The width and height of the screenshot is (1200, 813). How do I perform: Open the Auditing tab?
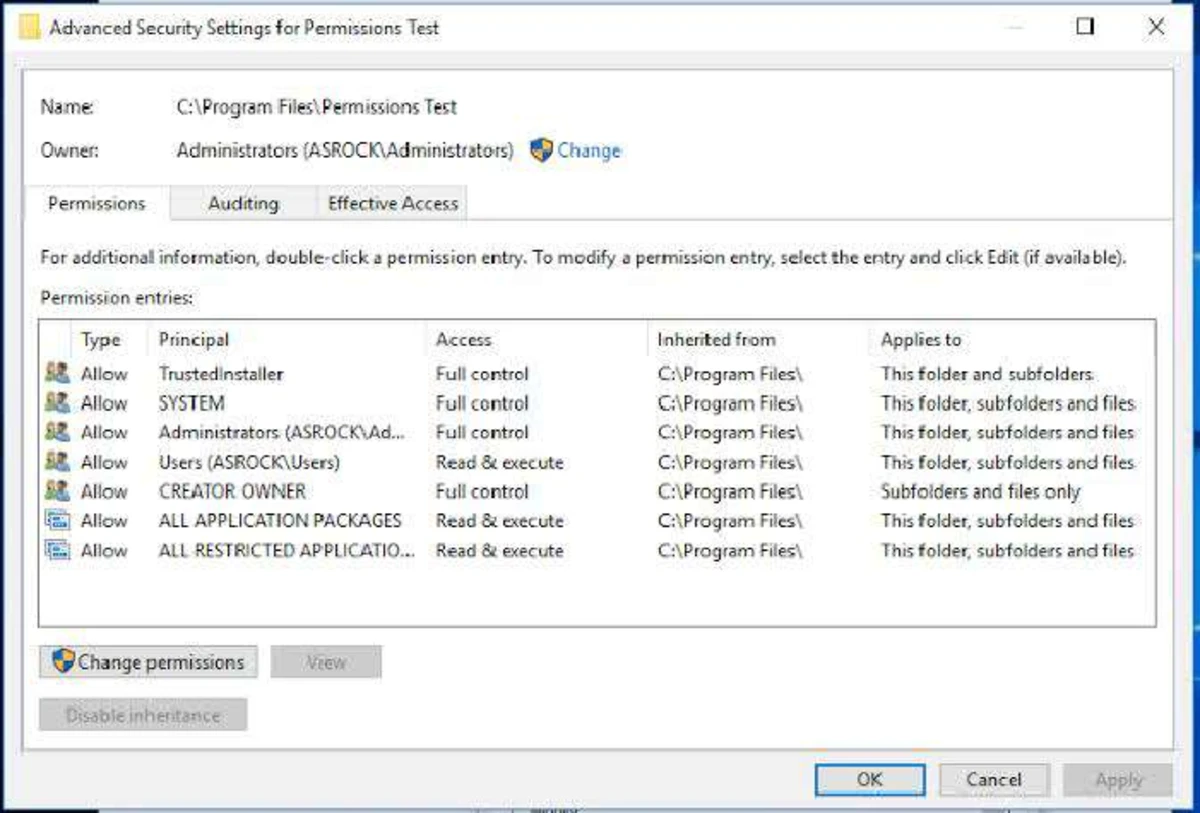tap(243, 204)
